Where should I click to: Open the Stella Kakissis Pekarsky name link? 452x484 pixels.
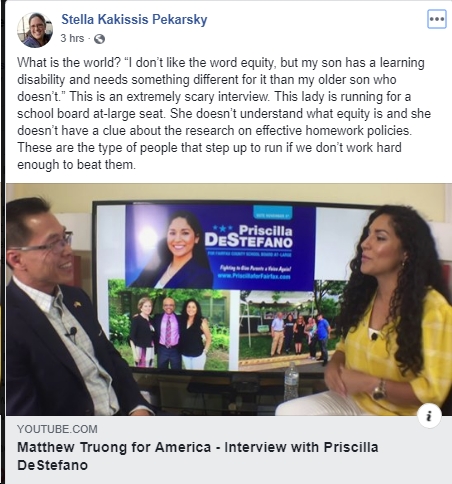pos(134,19)
